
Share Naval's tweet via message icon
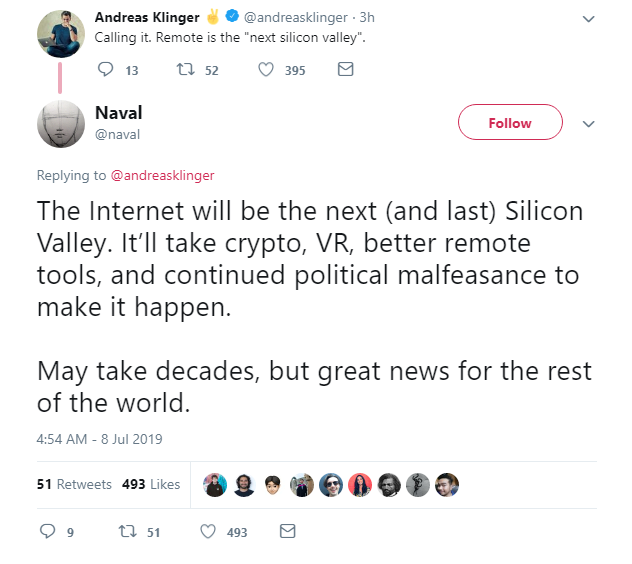click(x=288, y=532)
